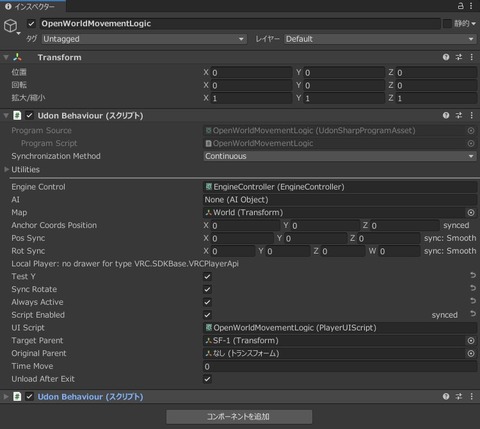Click the object name field OpenWorldMovementLogic
The width and height of the screenshot is (480, 429).
coord(240,24)
